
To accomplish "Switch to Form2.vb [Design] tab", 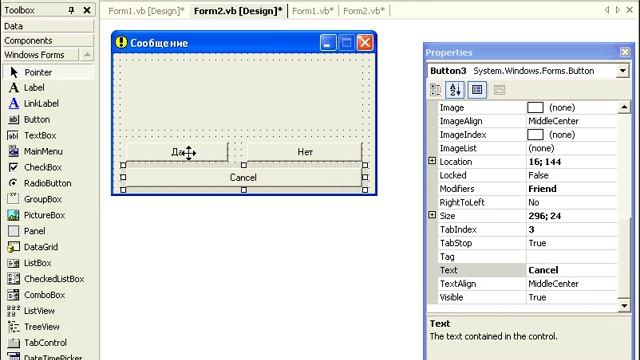I will click(x=238, y=11).
